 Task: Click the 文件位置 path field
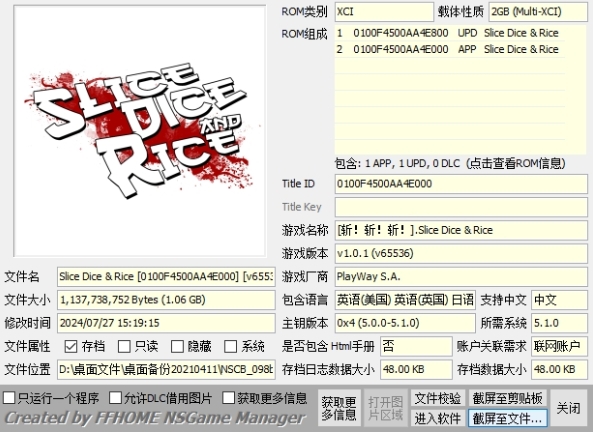(x=166, y=370)
